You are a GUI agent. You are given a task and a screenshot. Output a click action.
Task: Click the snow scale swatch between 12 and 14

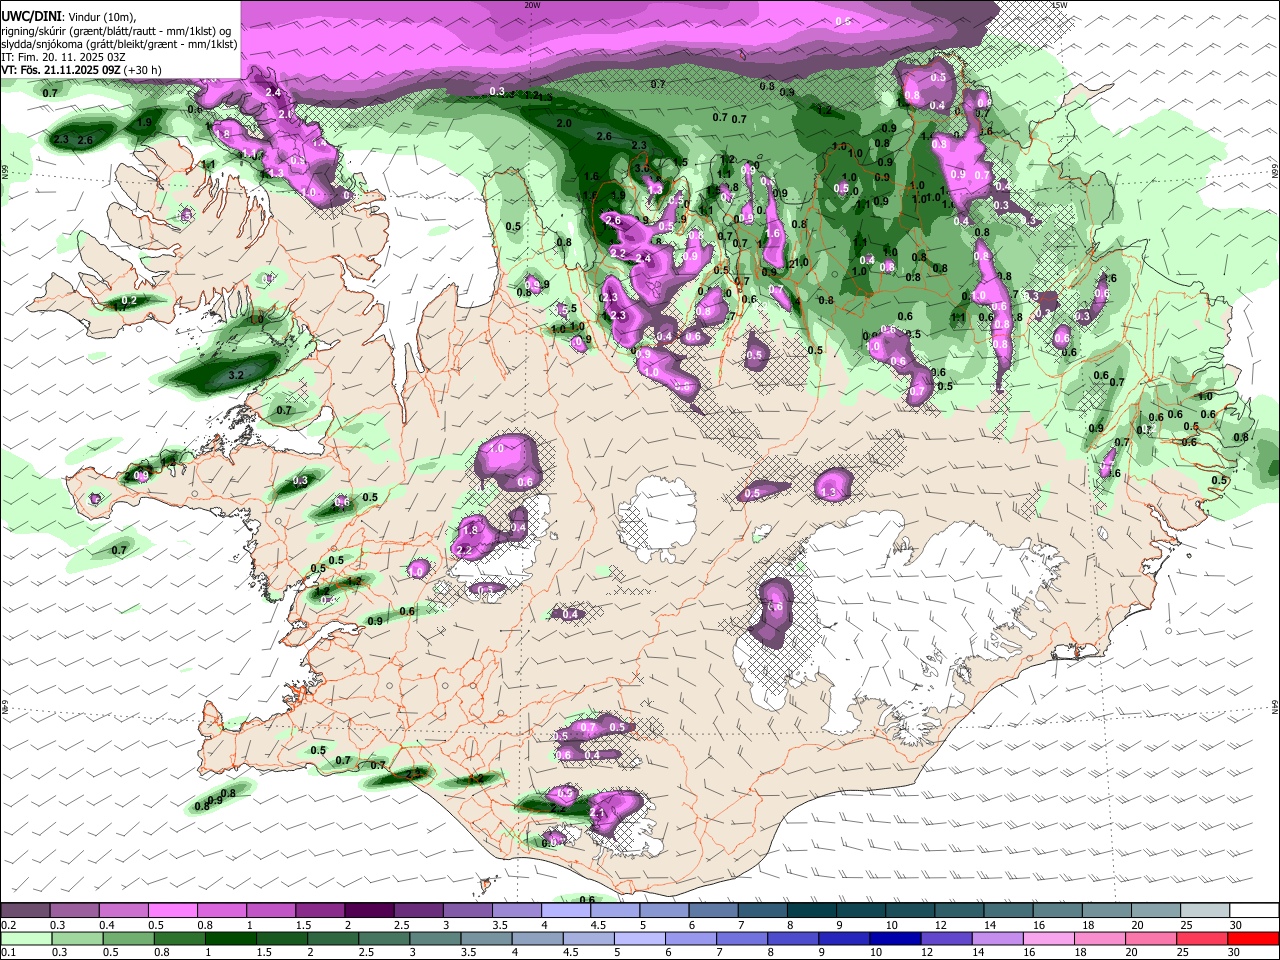959,910
